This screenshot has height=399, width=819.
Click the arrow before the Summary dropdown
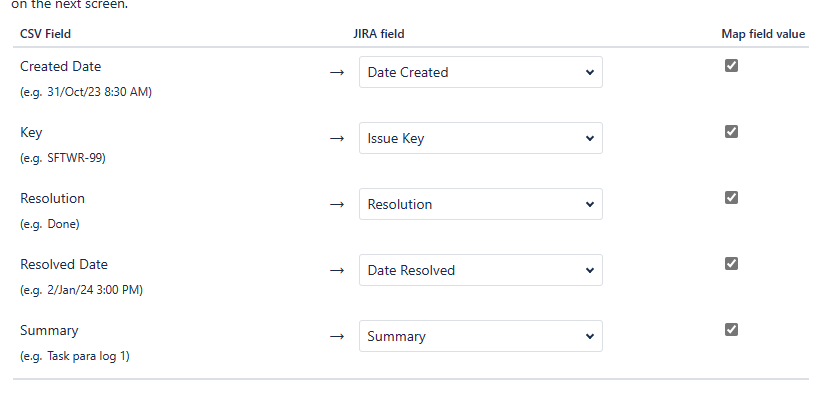[x=337, y=336]
